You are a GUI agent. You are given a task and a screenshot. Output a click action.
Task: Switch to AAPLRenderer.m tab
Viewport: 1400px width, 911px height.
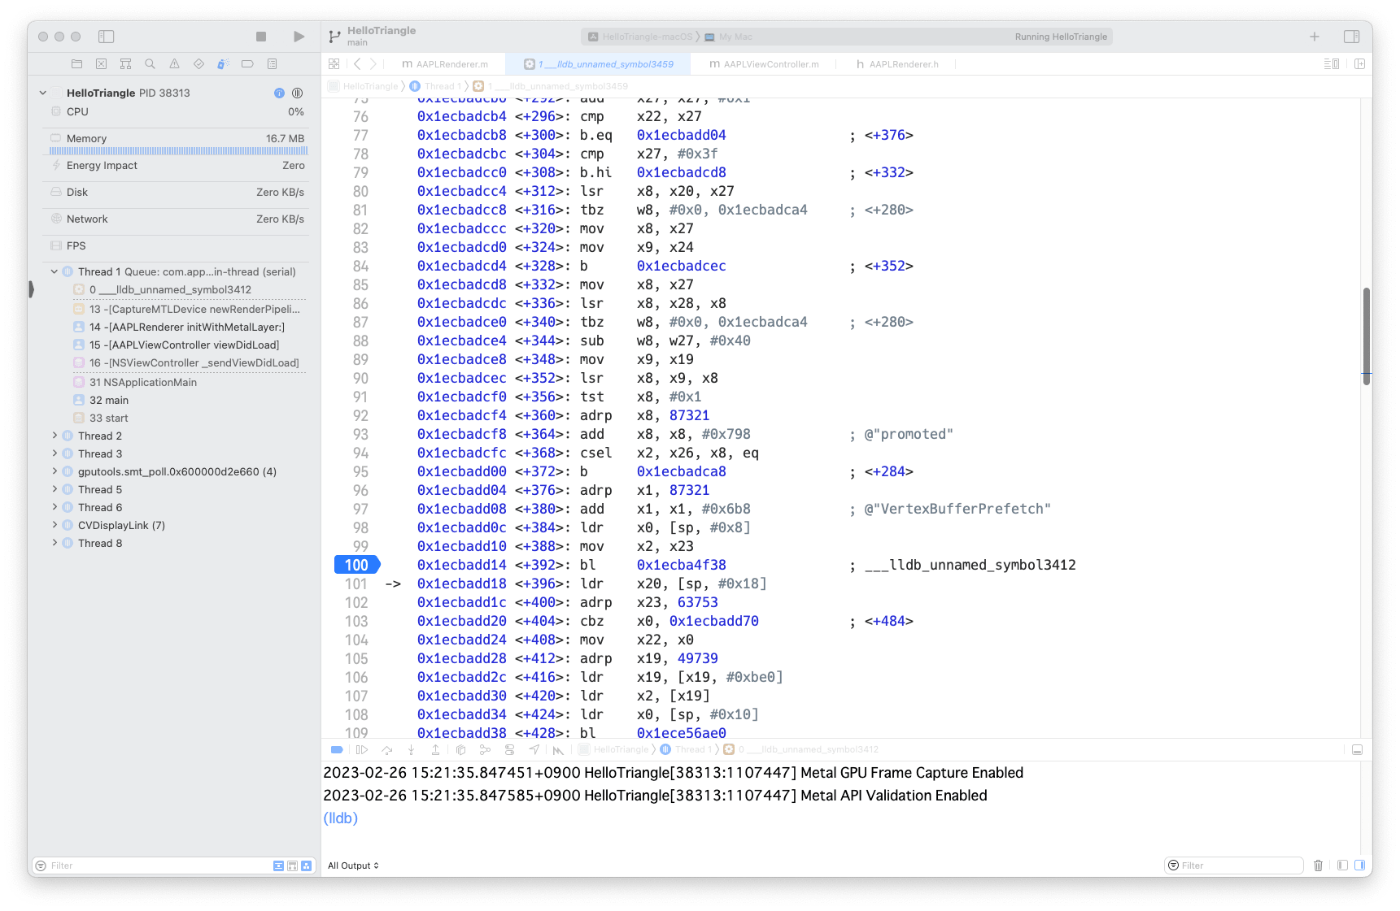[x=445, y=64]
